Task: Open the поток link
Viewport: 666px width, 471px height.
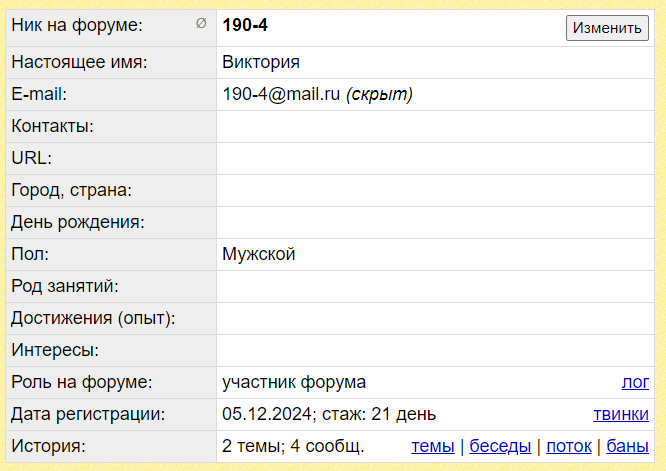Action: point(567,446)
